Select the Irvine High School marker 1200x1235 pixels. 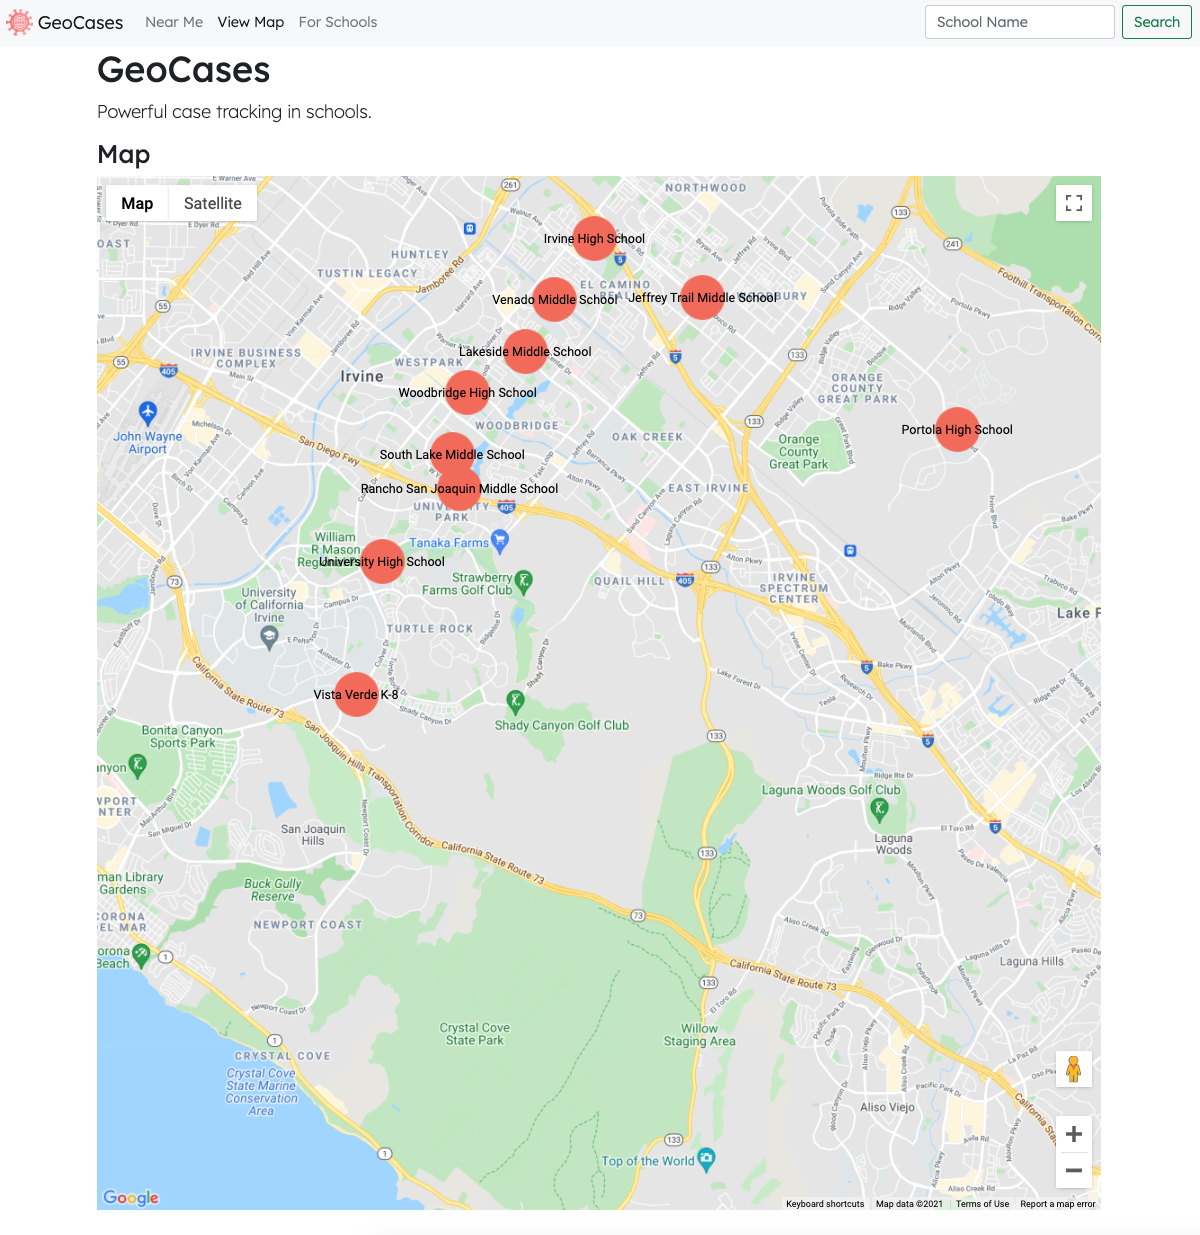[594, 239]
